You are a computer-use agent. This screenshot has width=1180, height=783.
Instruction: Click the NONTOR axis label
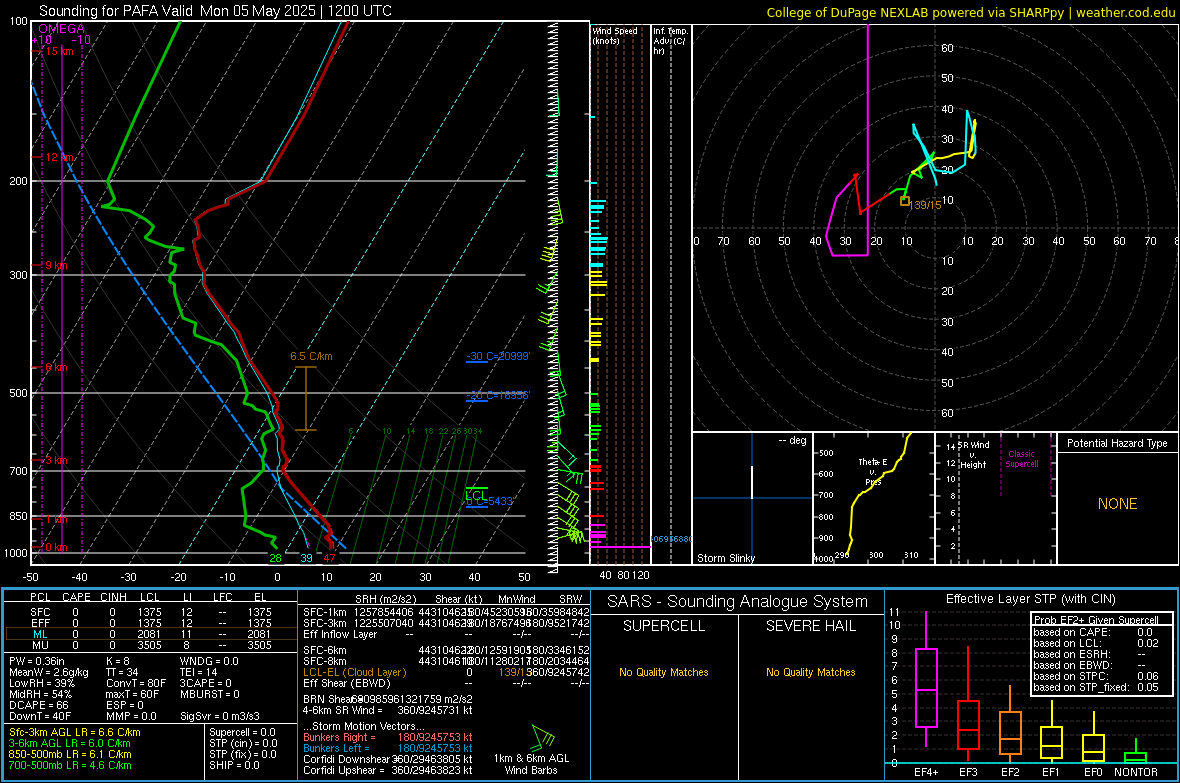pyautogui.click(x=1136, y=772)
